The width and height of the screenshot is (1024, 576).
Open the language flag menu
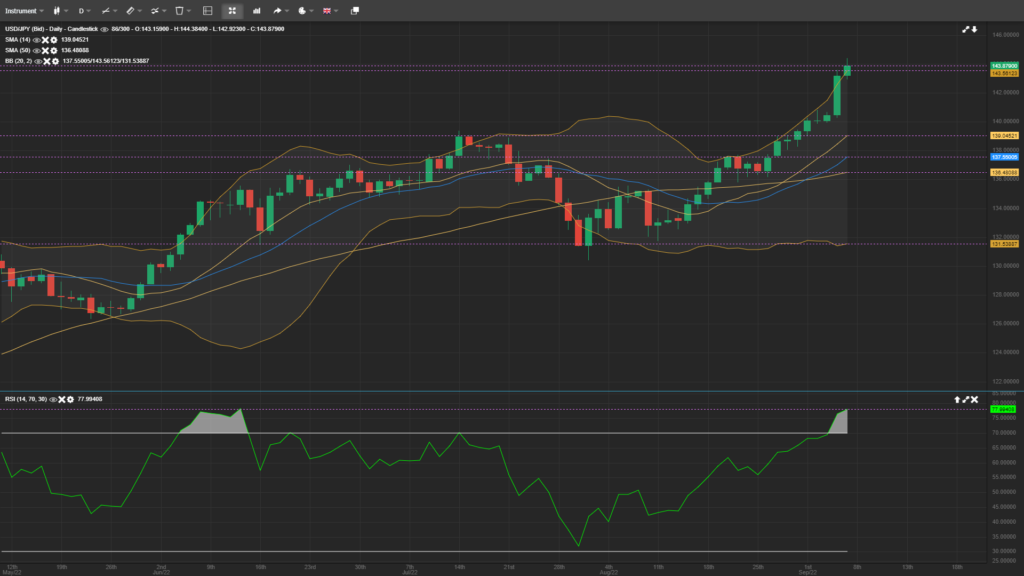coord(329,10)
